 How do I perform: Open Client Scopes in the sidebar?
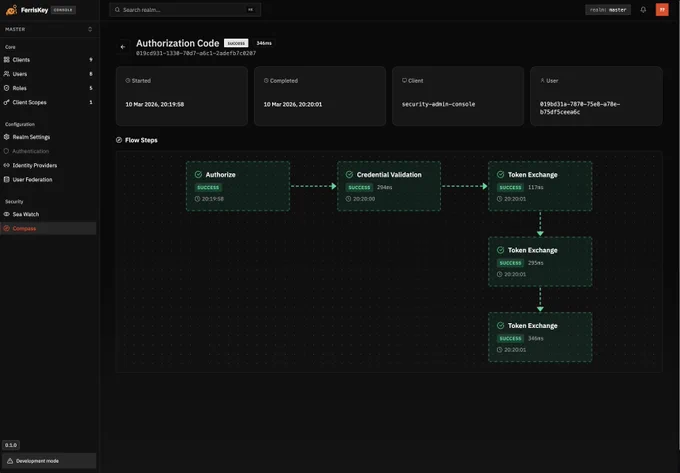point(48,102)
